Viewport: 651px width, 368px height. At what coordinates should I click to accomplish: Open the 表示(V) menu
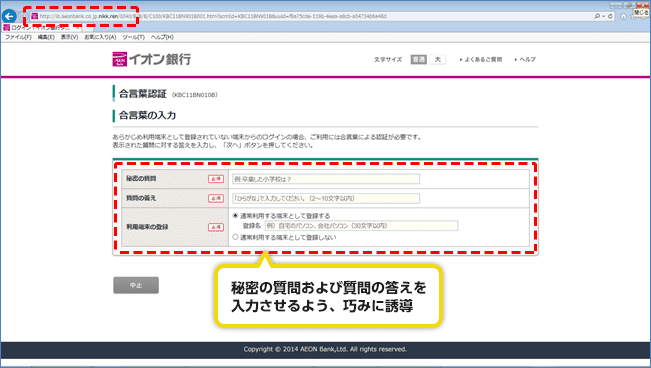click(x=69, y=37)
